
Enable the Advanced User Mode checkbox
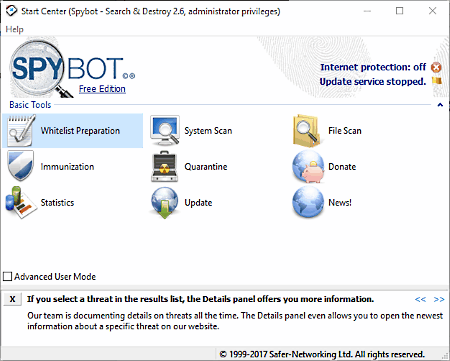pyautogui.click(x=7, y=277)
